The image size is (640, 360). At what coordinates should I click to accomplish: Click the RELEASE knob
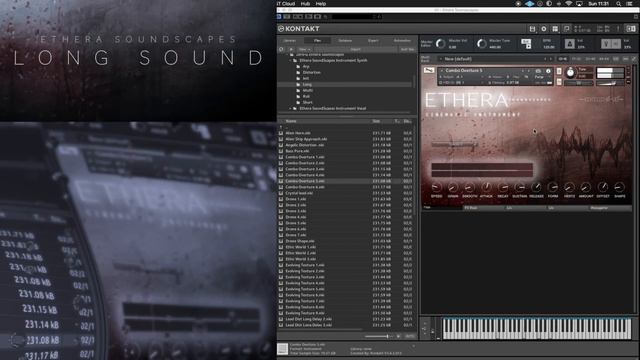point(536,187)
